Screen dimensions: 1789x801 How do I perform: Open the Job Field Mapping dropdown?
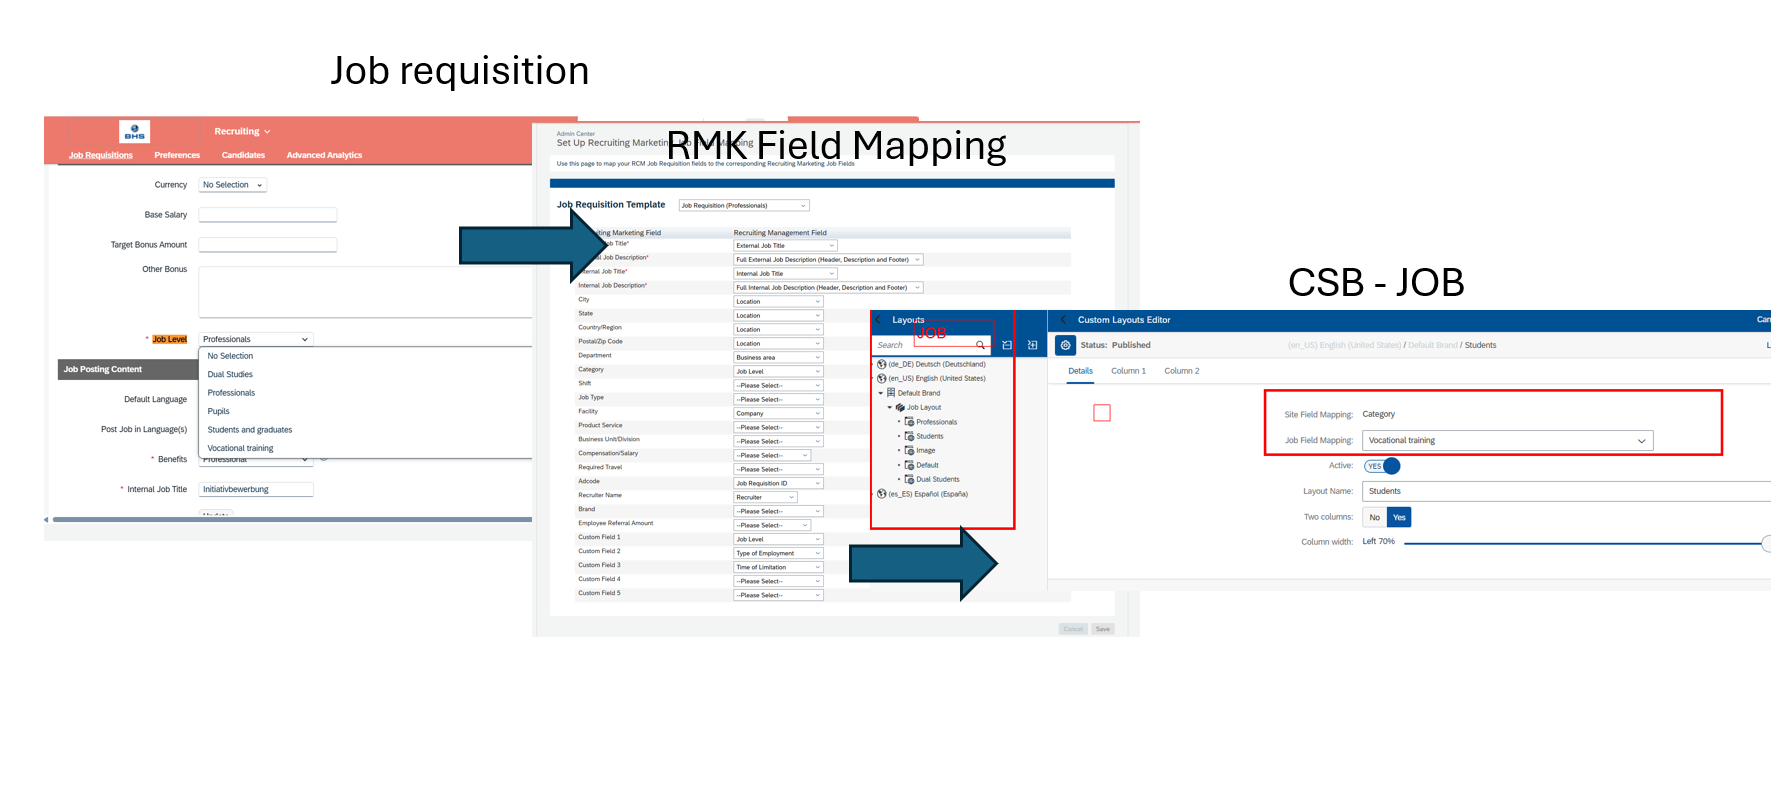click(x=1507, y=441)
